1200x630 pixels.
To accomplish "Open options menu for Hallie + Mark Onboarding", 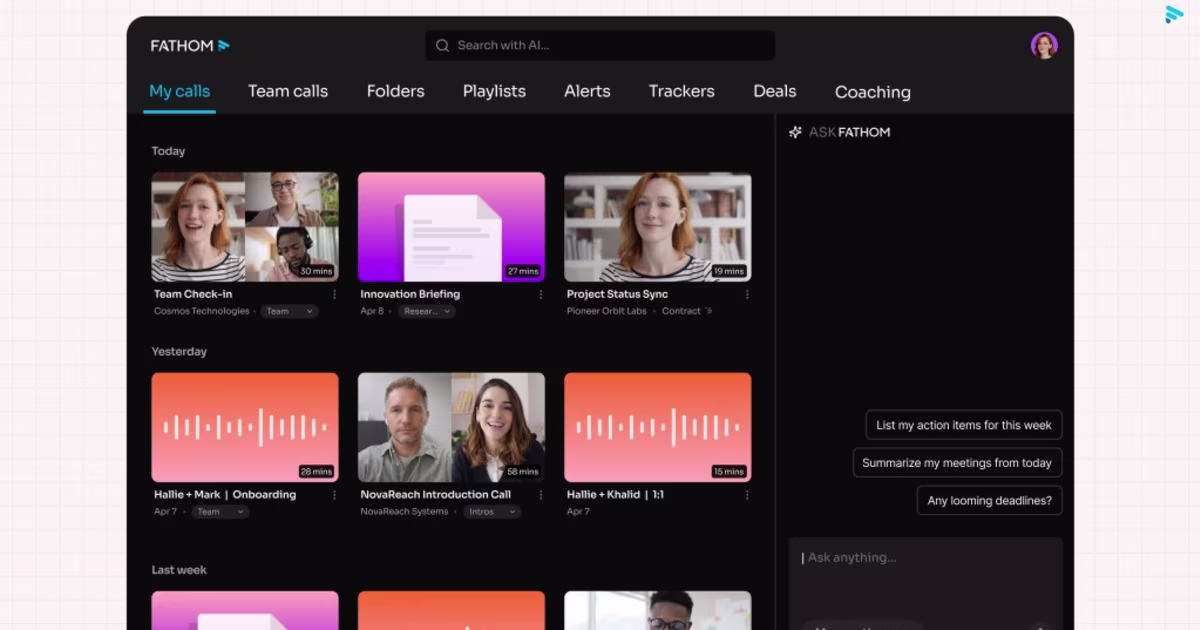I will coord(334,495).
